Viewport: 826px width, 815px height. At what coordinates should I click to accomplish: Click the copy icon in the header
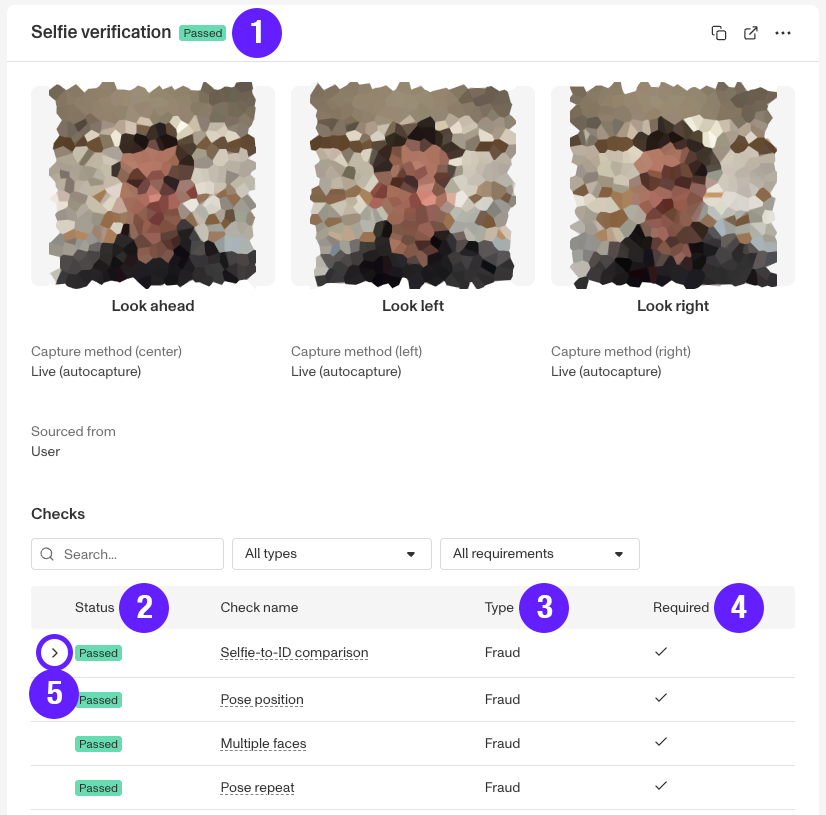click(719, 33)
